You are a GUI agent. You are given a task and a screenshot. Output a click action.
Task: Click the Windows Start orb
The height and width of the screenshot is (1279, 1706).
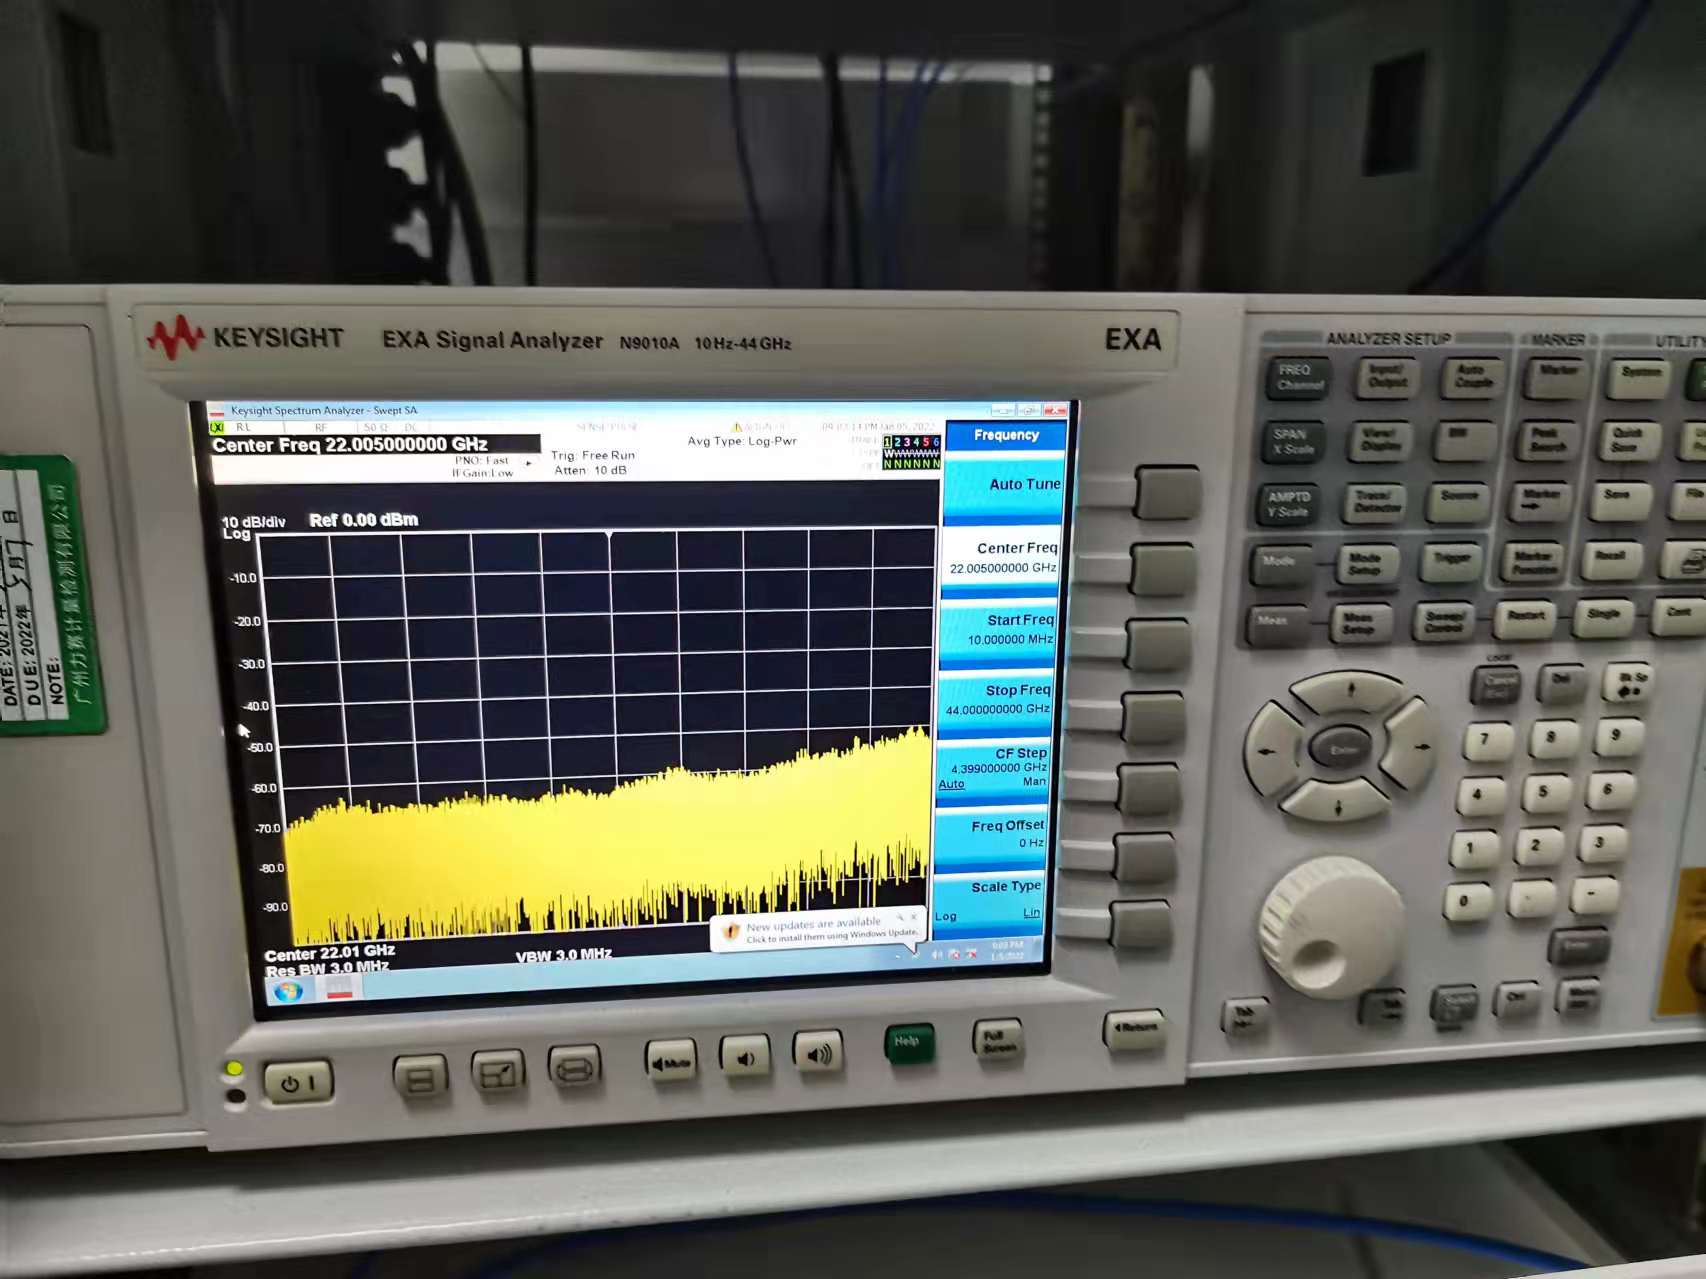[x=288, y=991]
